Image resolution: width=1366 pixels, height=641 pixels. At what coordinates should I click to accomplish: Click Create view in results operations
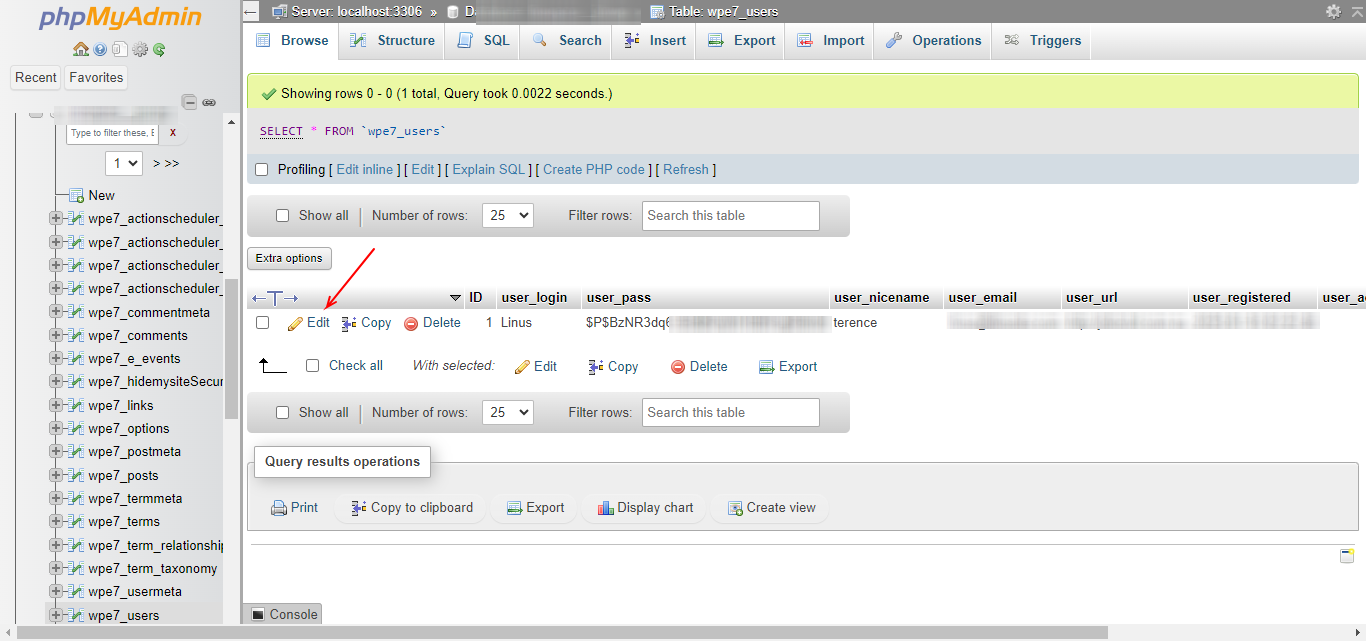point(771,508)
